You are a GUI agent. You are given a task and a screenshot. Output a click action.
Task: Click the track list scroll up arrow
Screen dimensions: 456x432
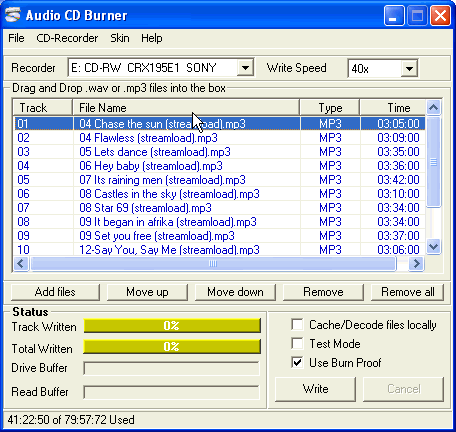pyautogui.click(x=433, y=107)
